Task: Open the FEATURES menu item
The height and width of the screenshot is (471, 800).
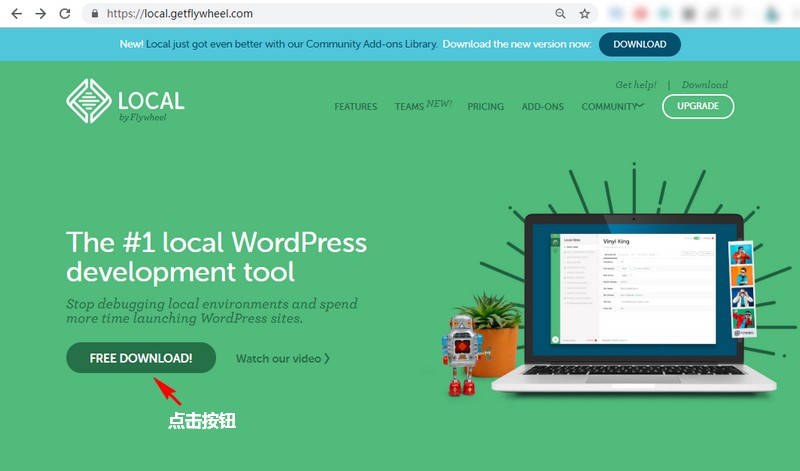Action: click(356, 107)
